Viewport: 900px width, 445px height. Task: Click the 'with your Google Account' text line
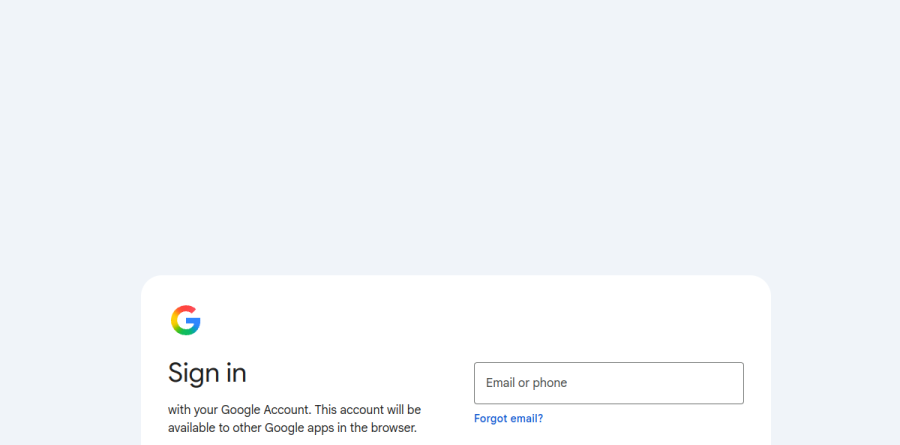pos(294,410)
